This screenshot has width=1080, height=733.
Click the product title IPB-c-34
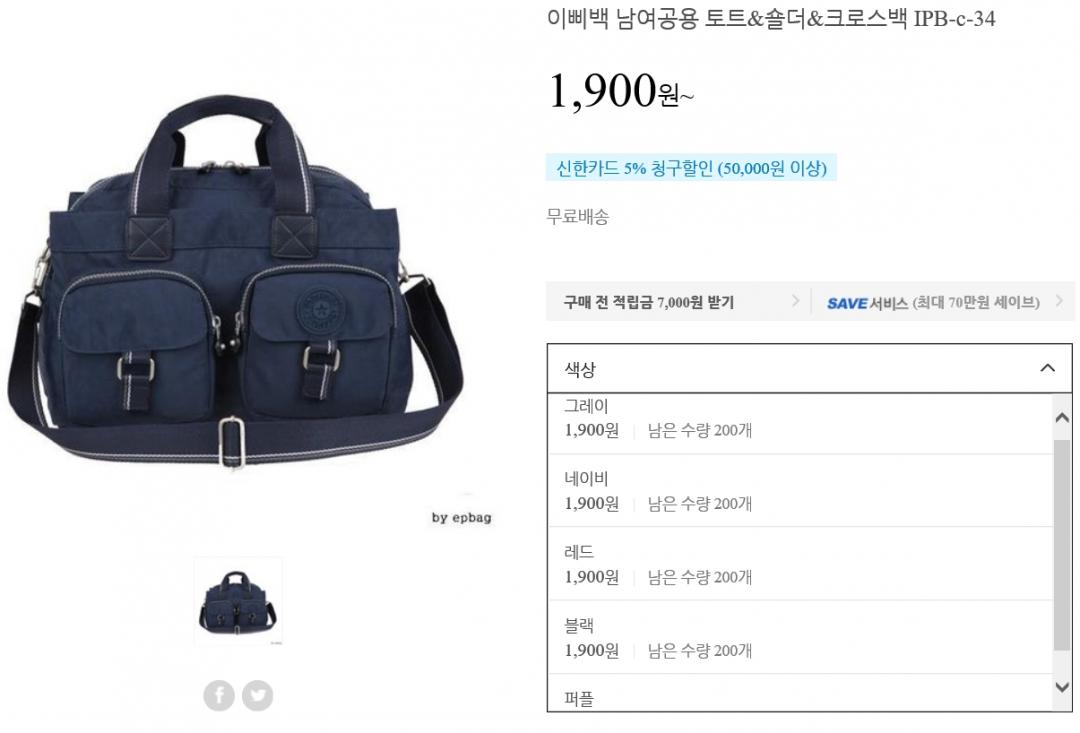(771, 17)
